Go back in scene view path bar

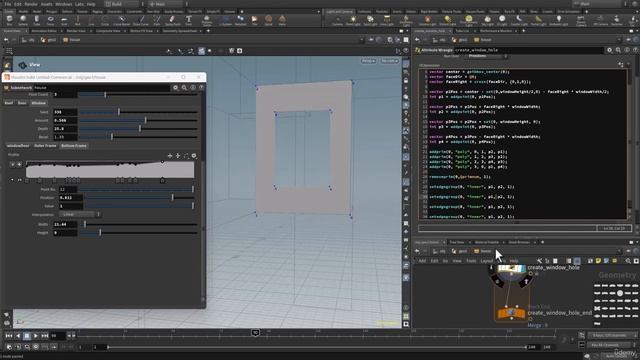6,40
